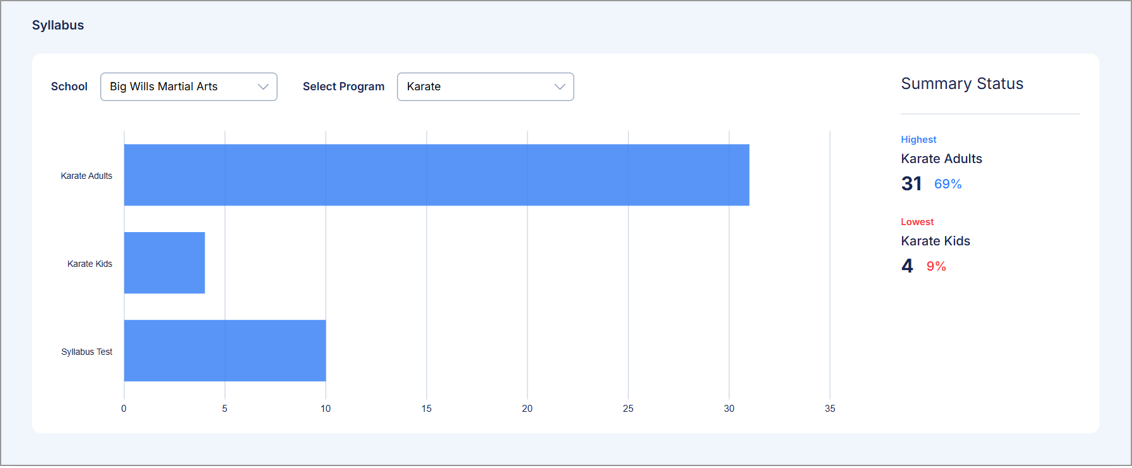Click the Karate Kids name under Lowest
Viewport: 1132px width, 468px height.
pyautogui.click(x=935, y=241)
